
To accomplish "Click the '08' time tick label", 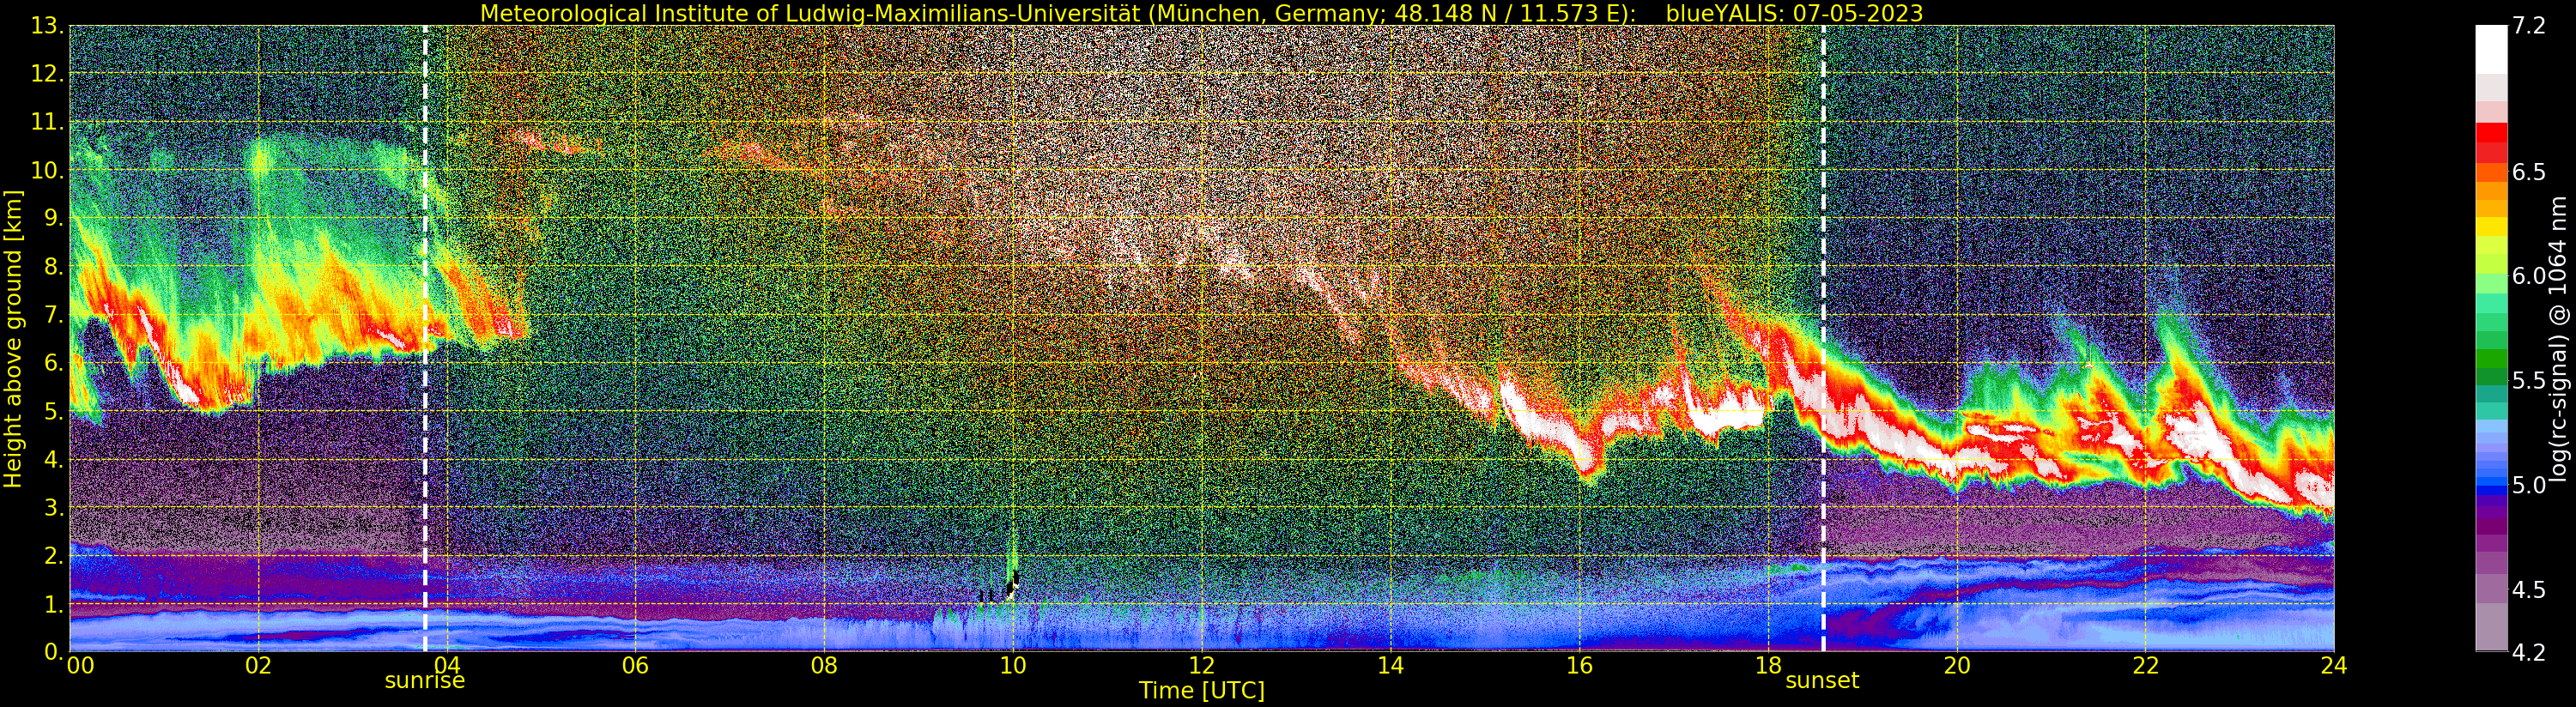I will point(824,666).
